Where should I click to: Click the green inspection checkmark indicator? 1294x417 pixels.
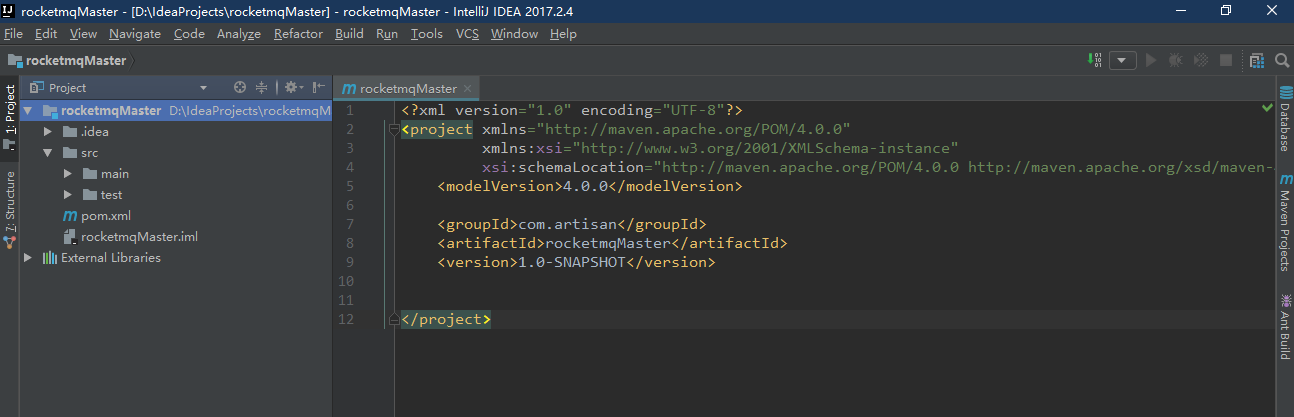pos(1267,107)
